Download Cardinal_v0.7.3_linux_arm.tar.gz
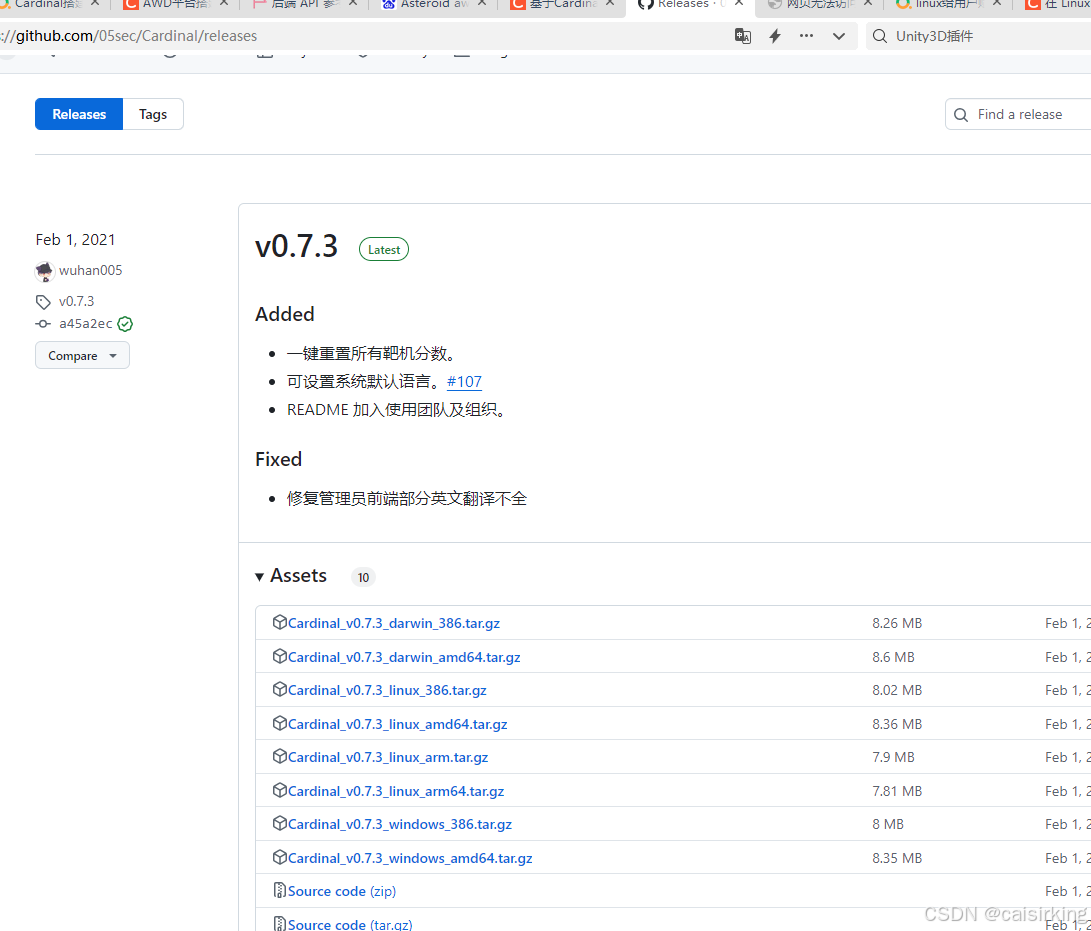The width and height of the screenshot is (1091, 931). click(x=388, y=757)
